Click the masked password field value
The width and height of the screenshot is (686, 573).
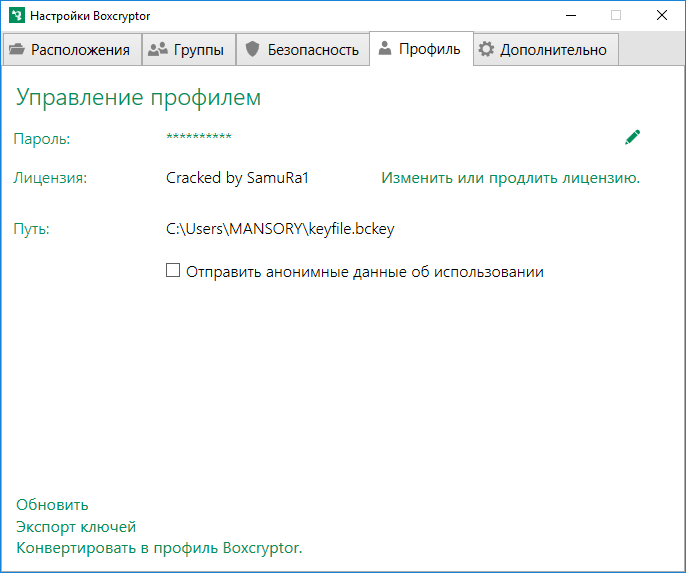199,138
